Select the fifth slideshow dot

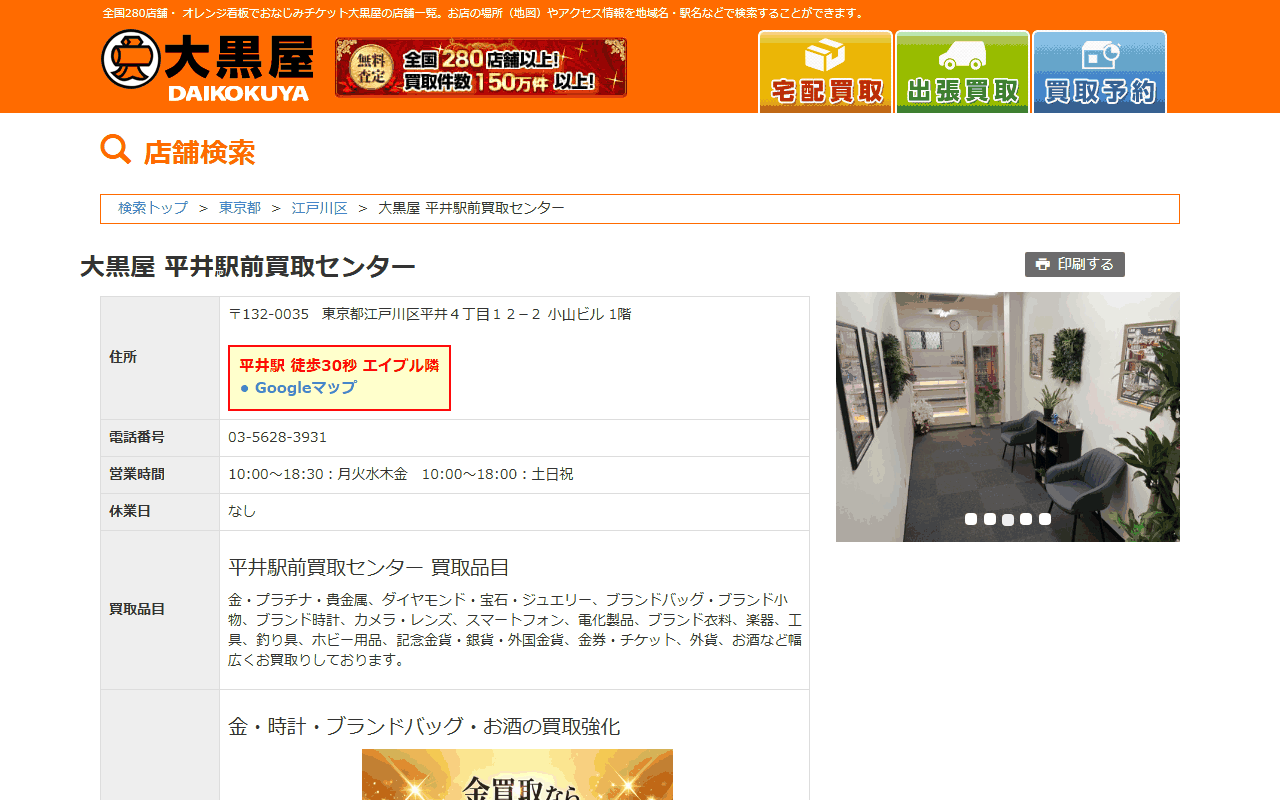(1045, 519)
